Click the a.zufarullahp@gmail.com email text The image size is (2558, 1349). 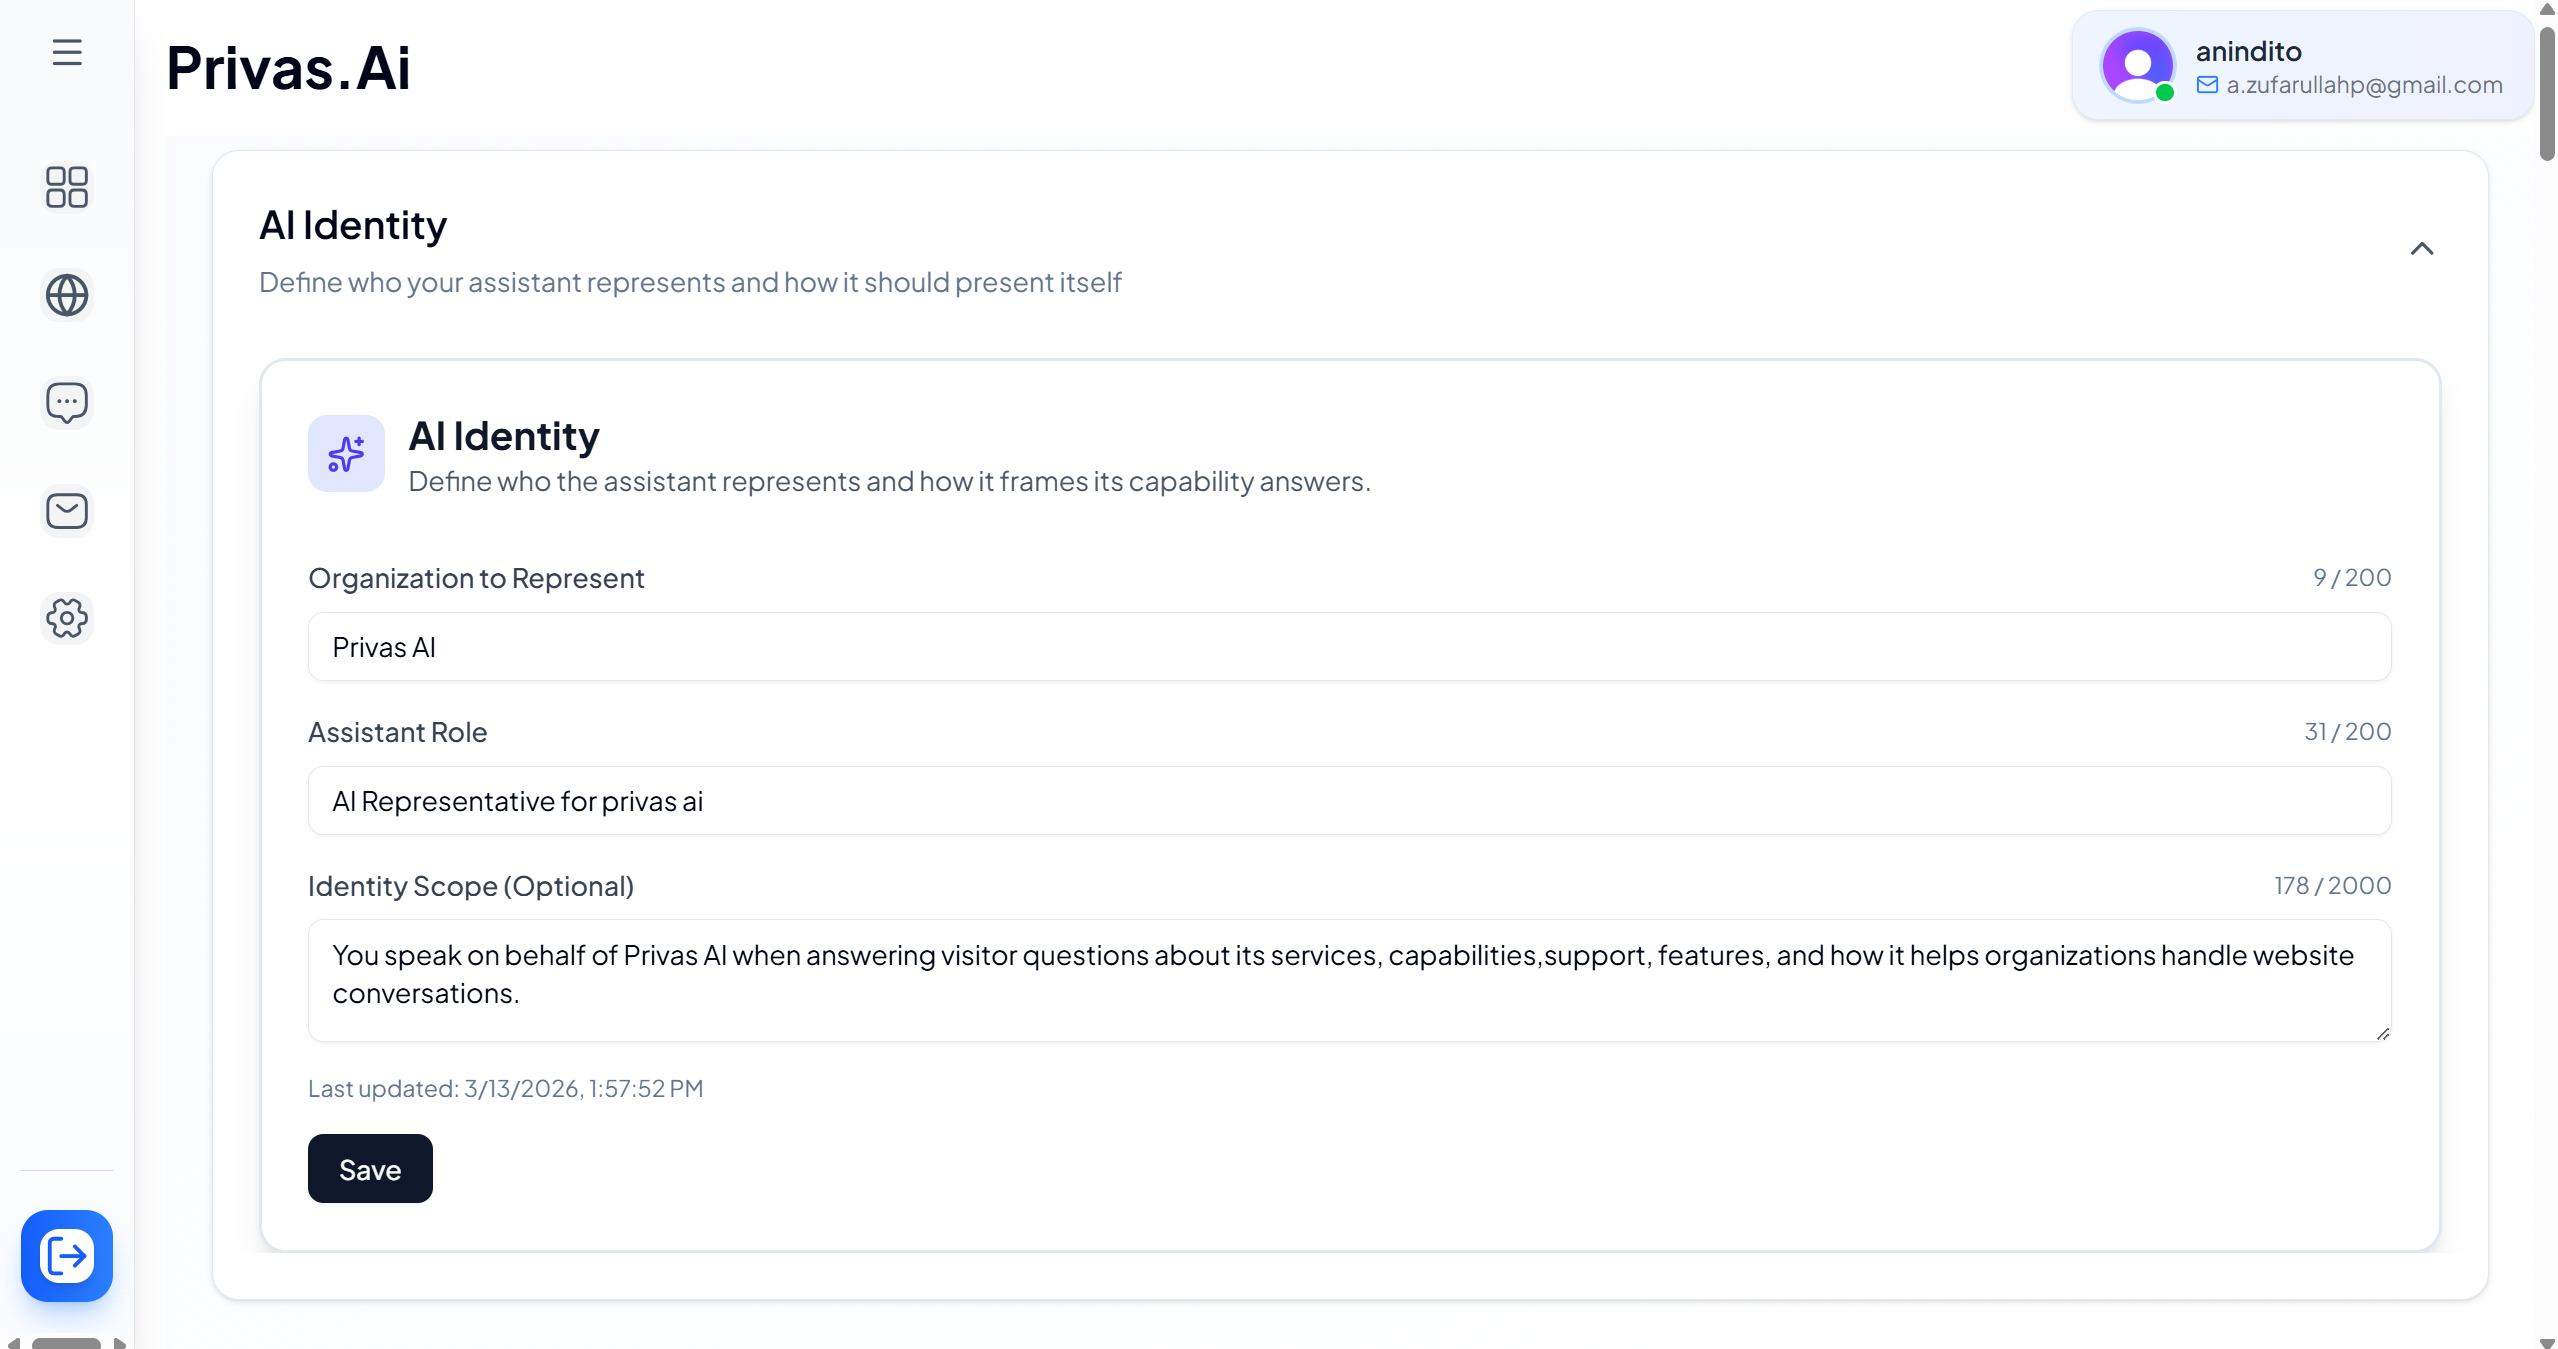(2364, 85)
